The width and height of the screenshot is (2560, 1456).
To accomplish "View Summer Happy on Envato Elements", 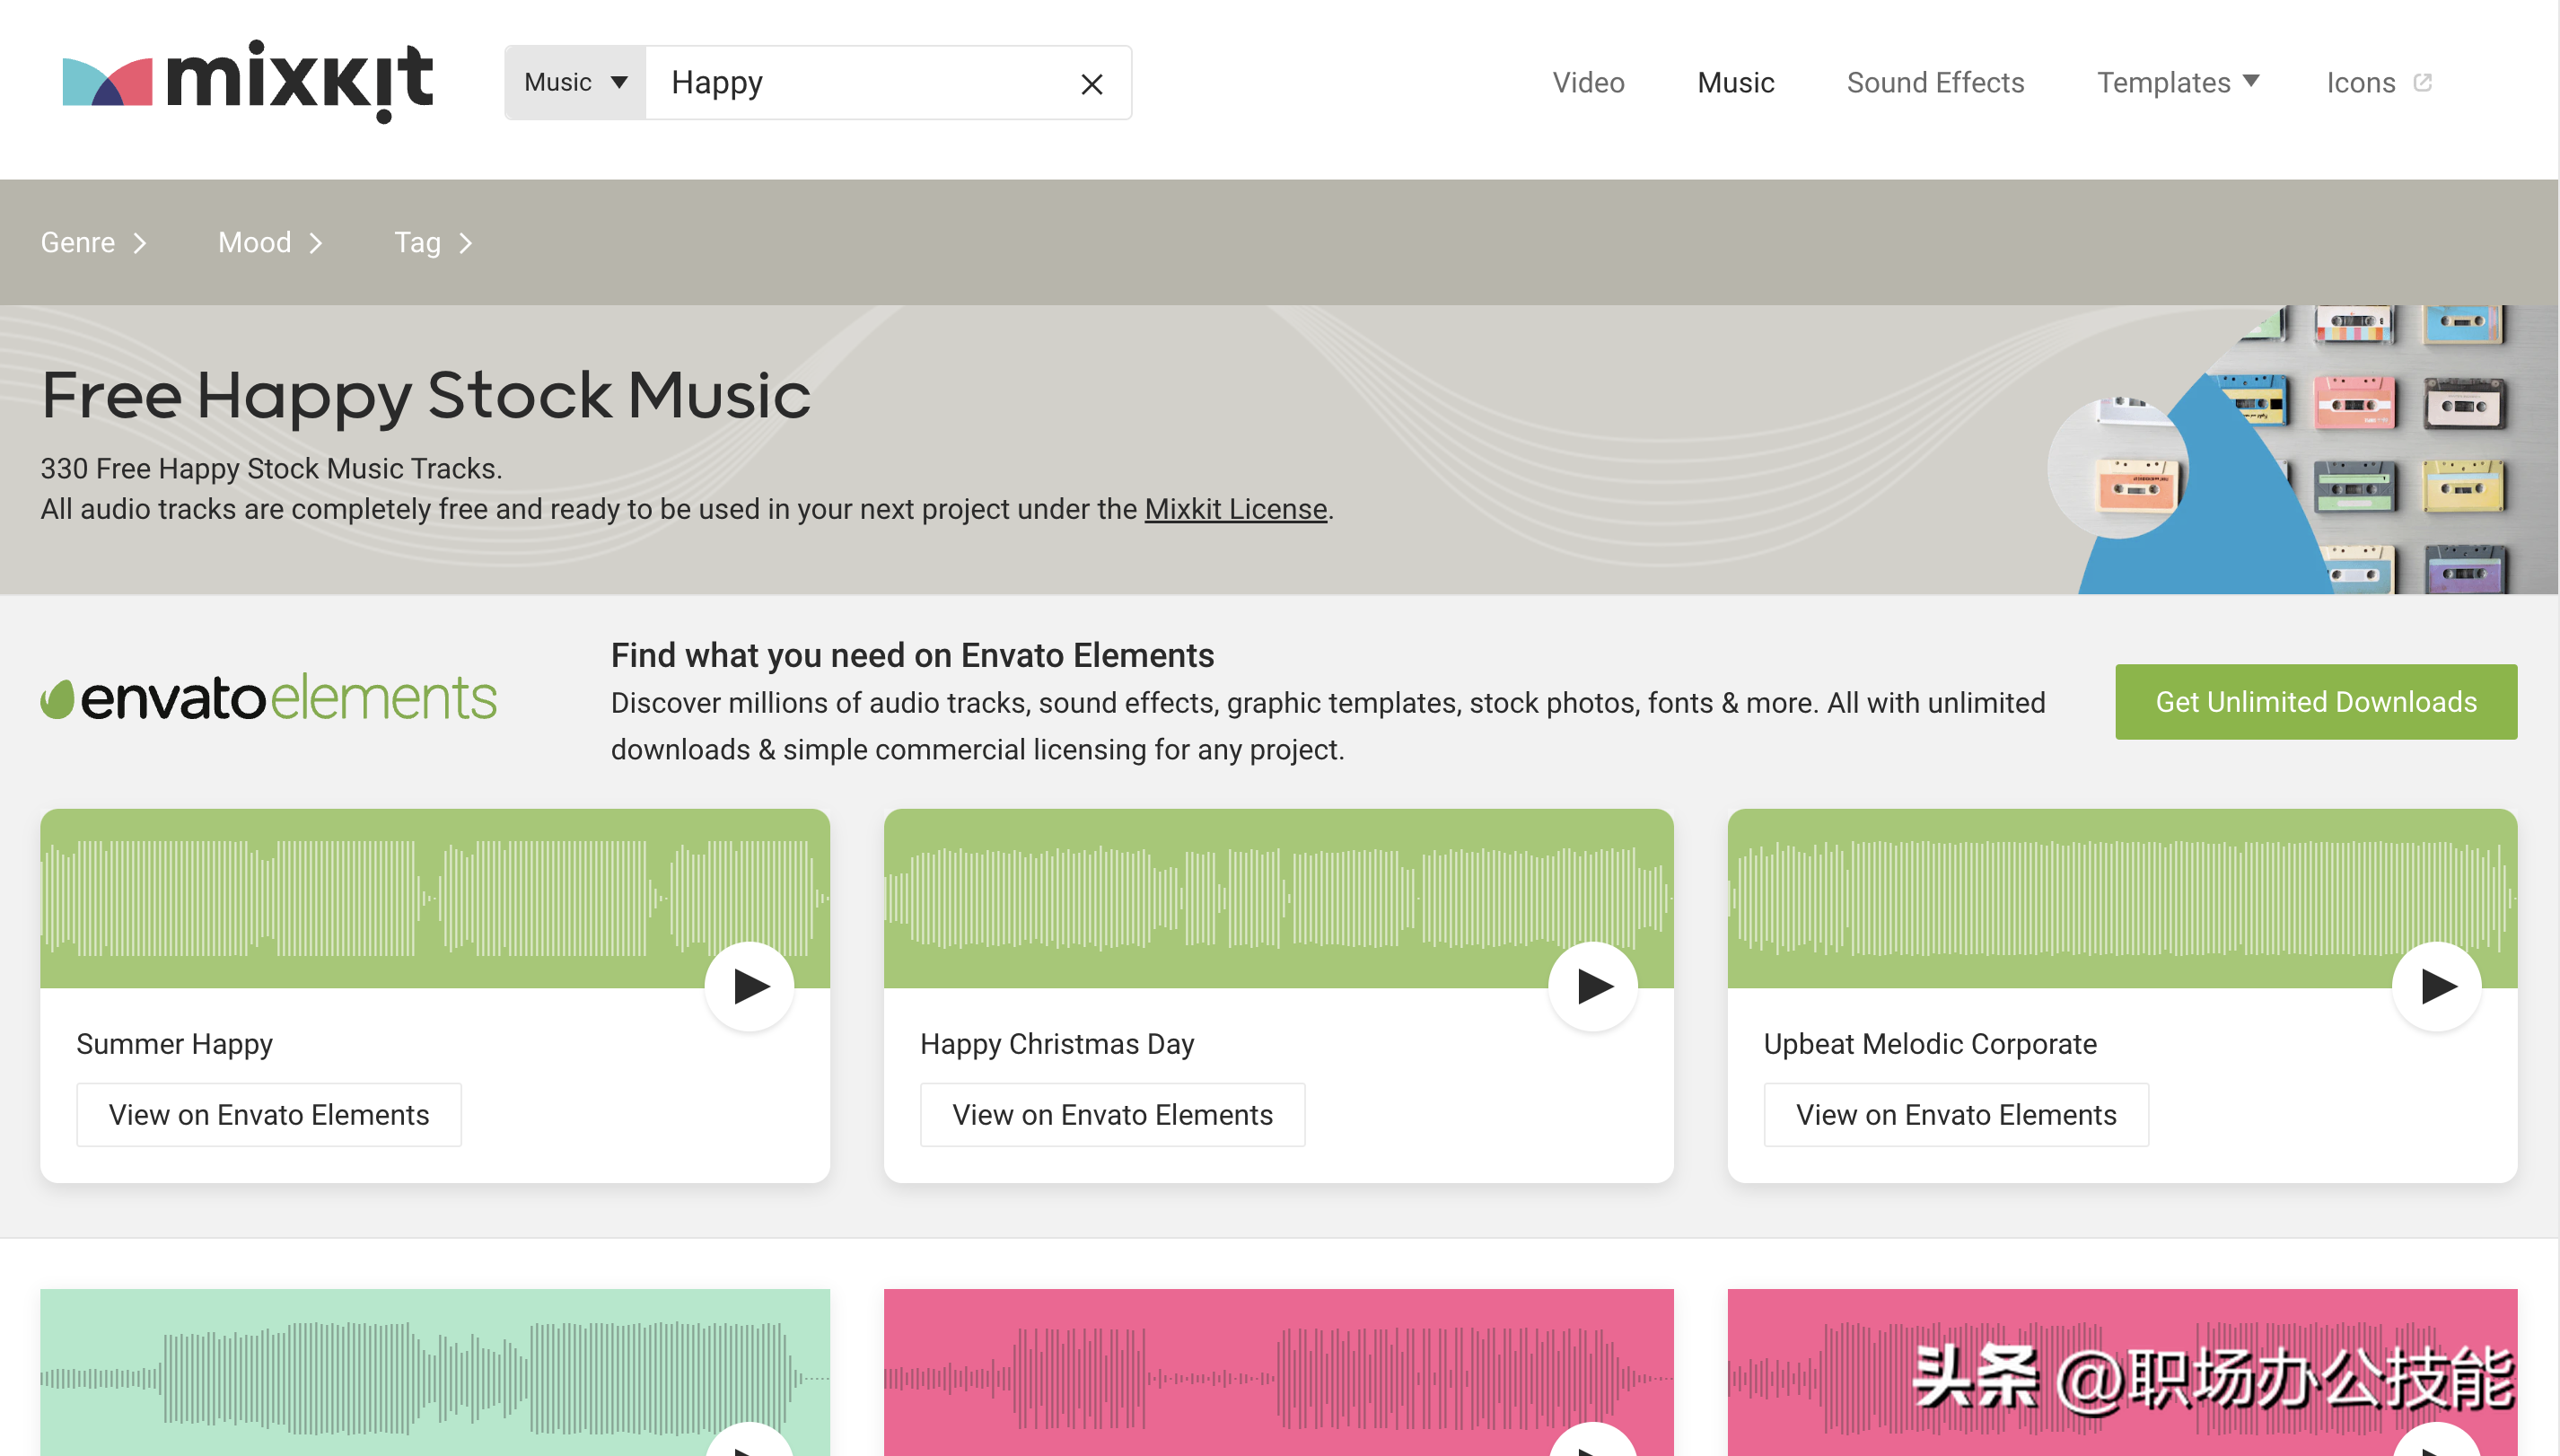I will pyautogui.click(x=269, y=1115).
